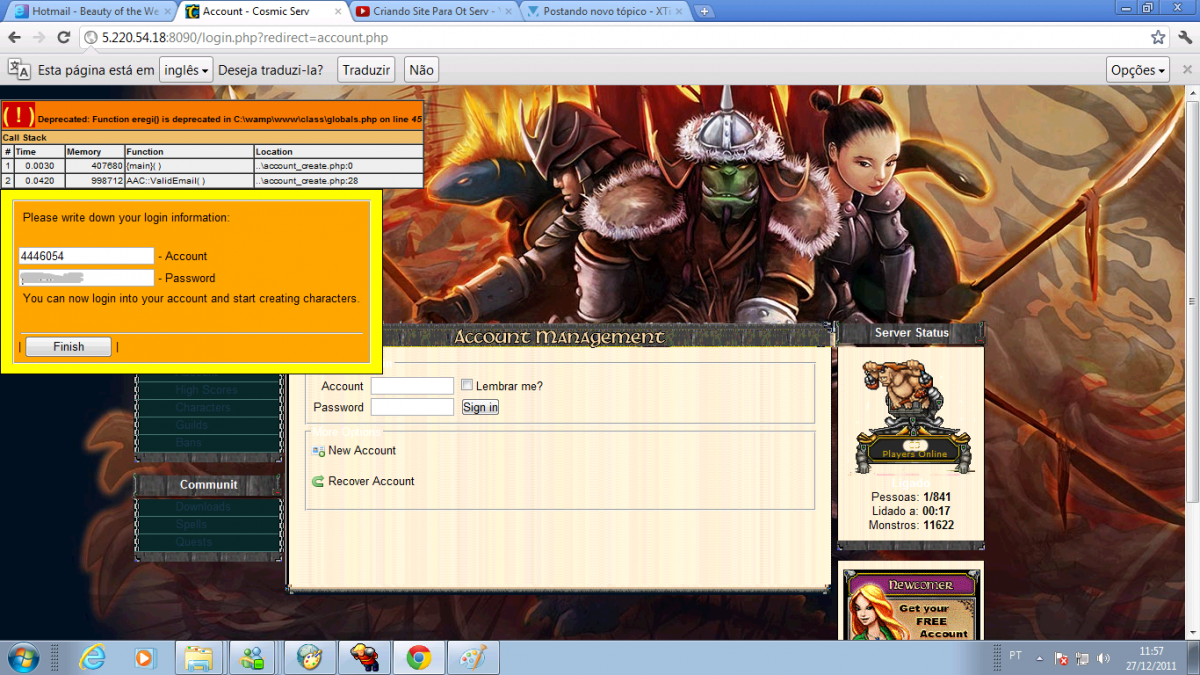Click the Não button
Viewport: 1200px width, 675px height.
point(422,70)
